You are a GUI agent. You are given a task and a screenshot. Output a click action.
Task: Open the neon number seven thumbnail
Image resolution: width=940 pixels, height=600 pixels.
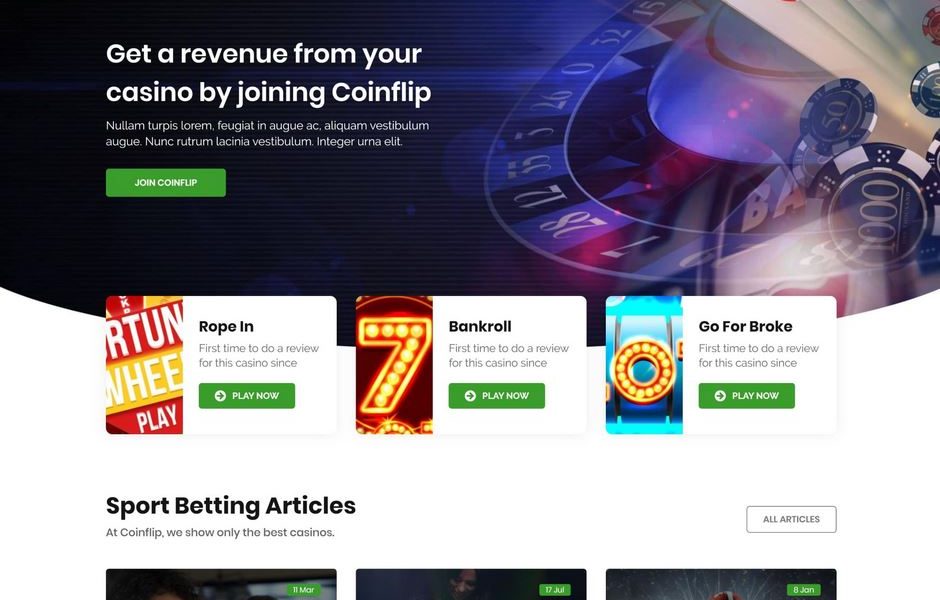tap(394, 365)
